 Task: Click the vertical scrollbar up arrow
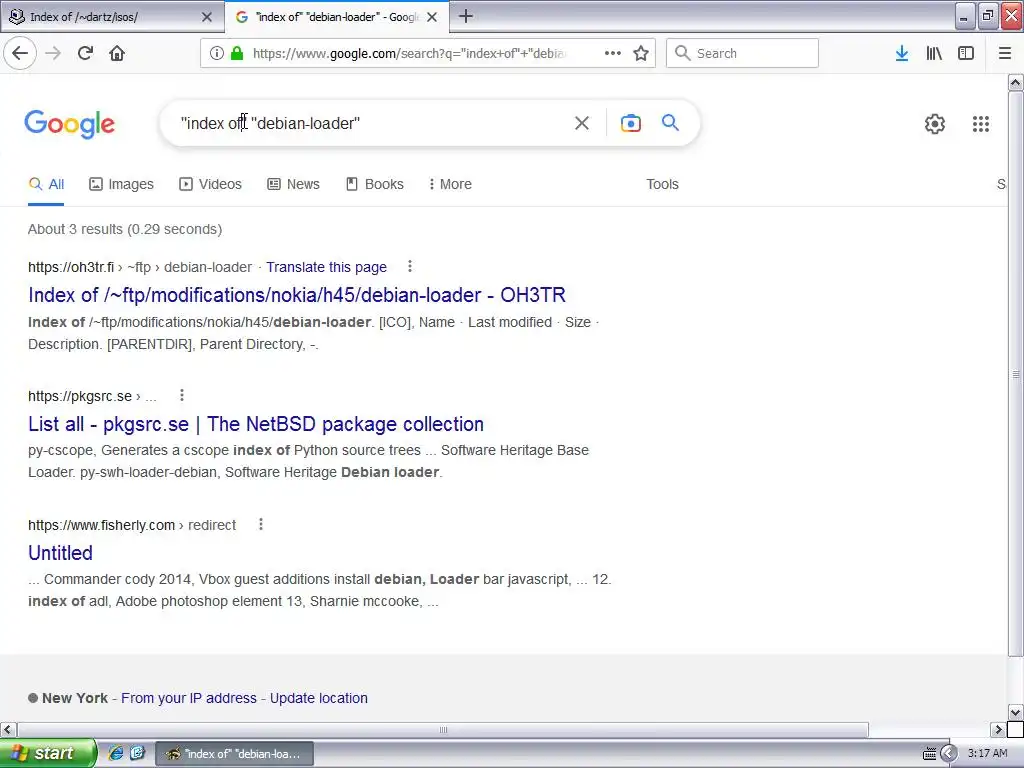pyautogui.click(x=1015, y=82)
